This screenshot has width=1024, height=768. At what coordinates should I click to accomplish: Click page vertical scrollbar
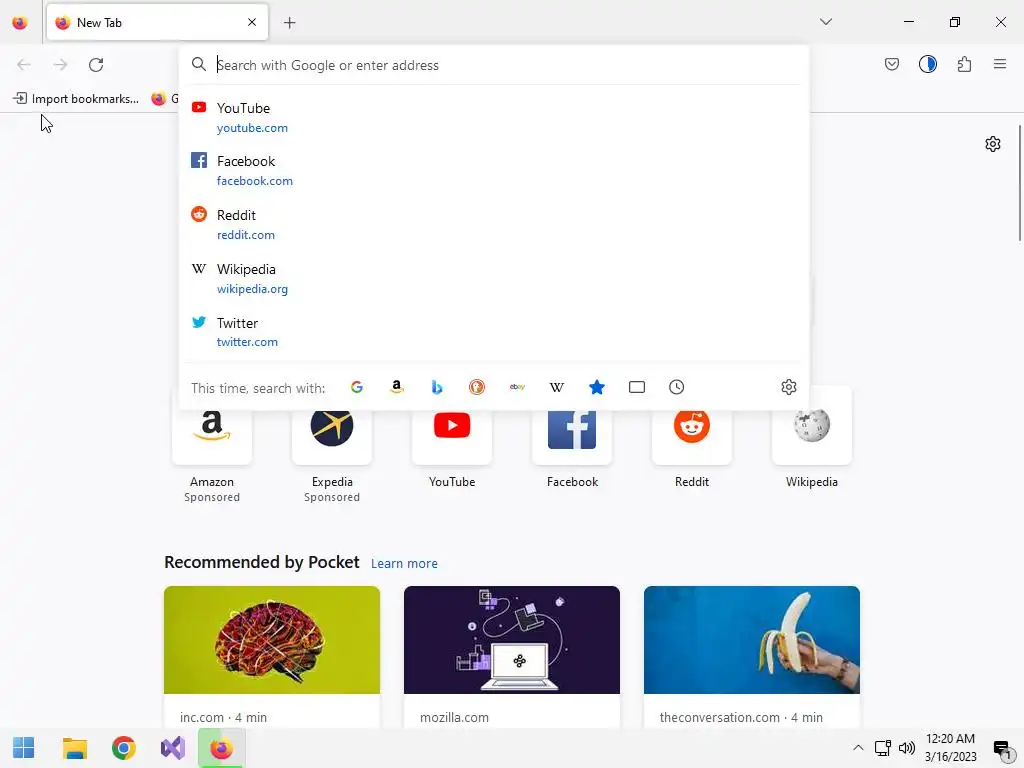pos(1019,183)
